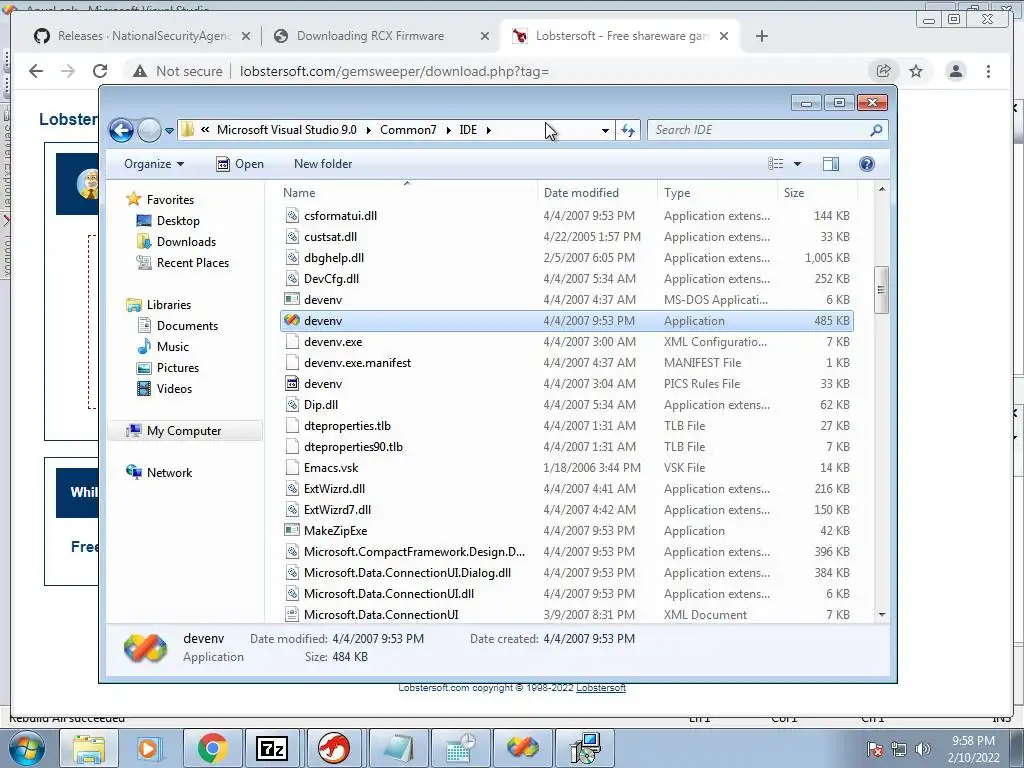Select devenv.exe.manifest file

[x=566, y=362]
